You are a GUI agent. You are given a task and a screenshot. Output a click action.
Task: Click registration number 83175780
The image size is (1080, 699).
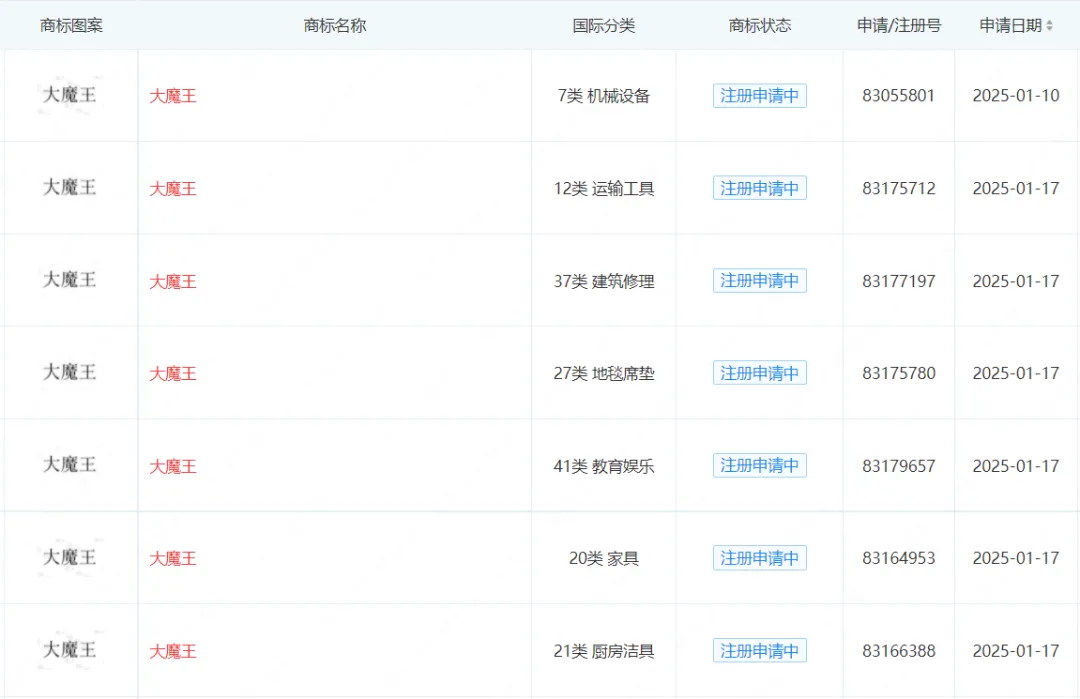click(899, 373)
